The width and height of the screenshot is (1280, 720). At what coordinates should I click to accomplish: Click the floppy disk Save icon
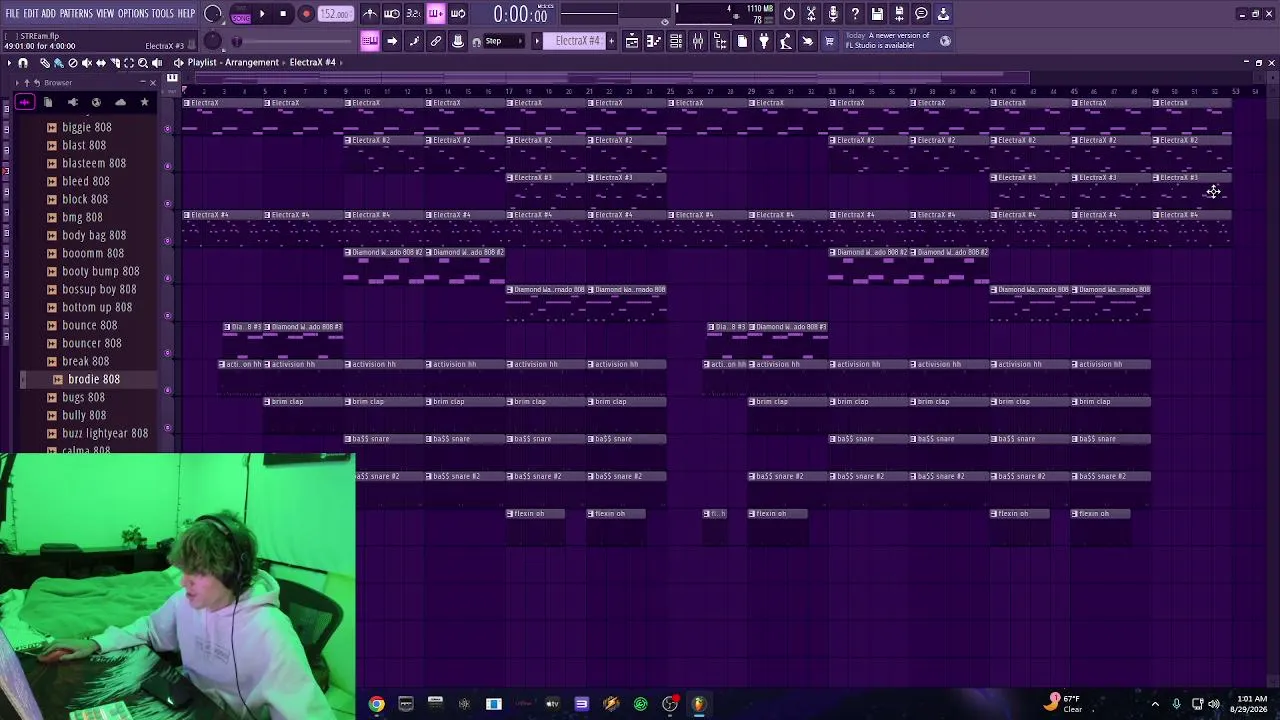877,14
